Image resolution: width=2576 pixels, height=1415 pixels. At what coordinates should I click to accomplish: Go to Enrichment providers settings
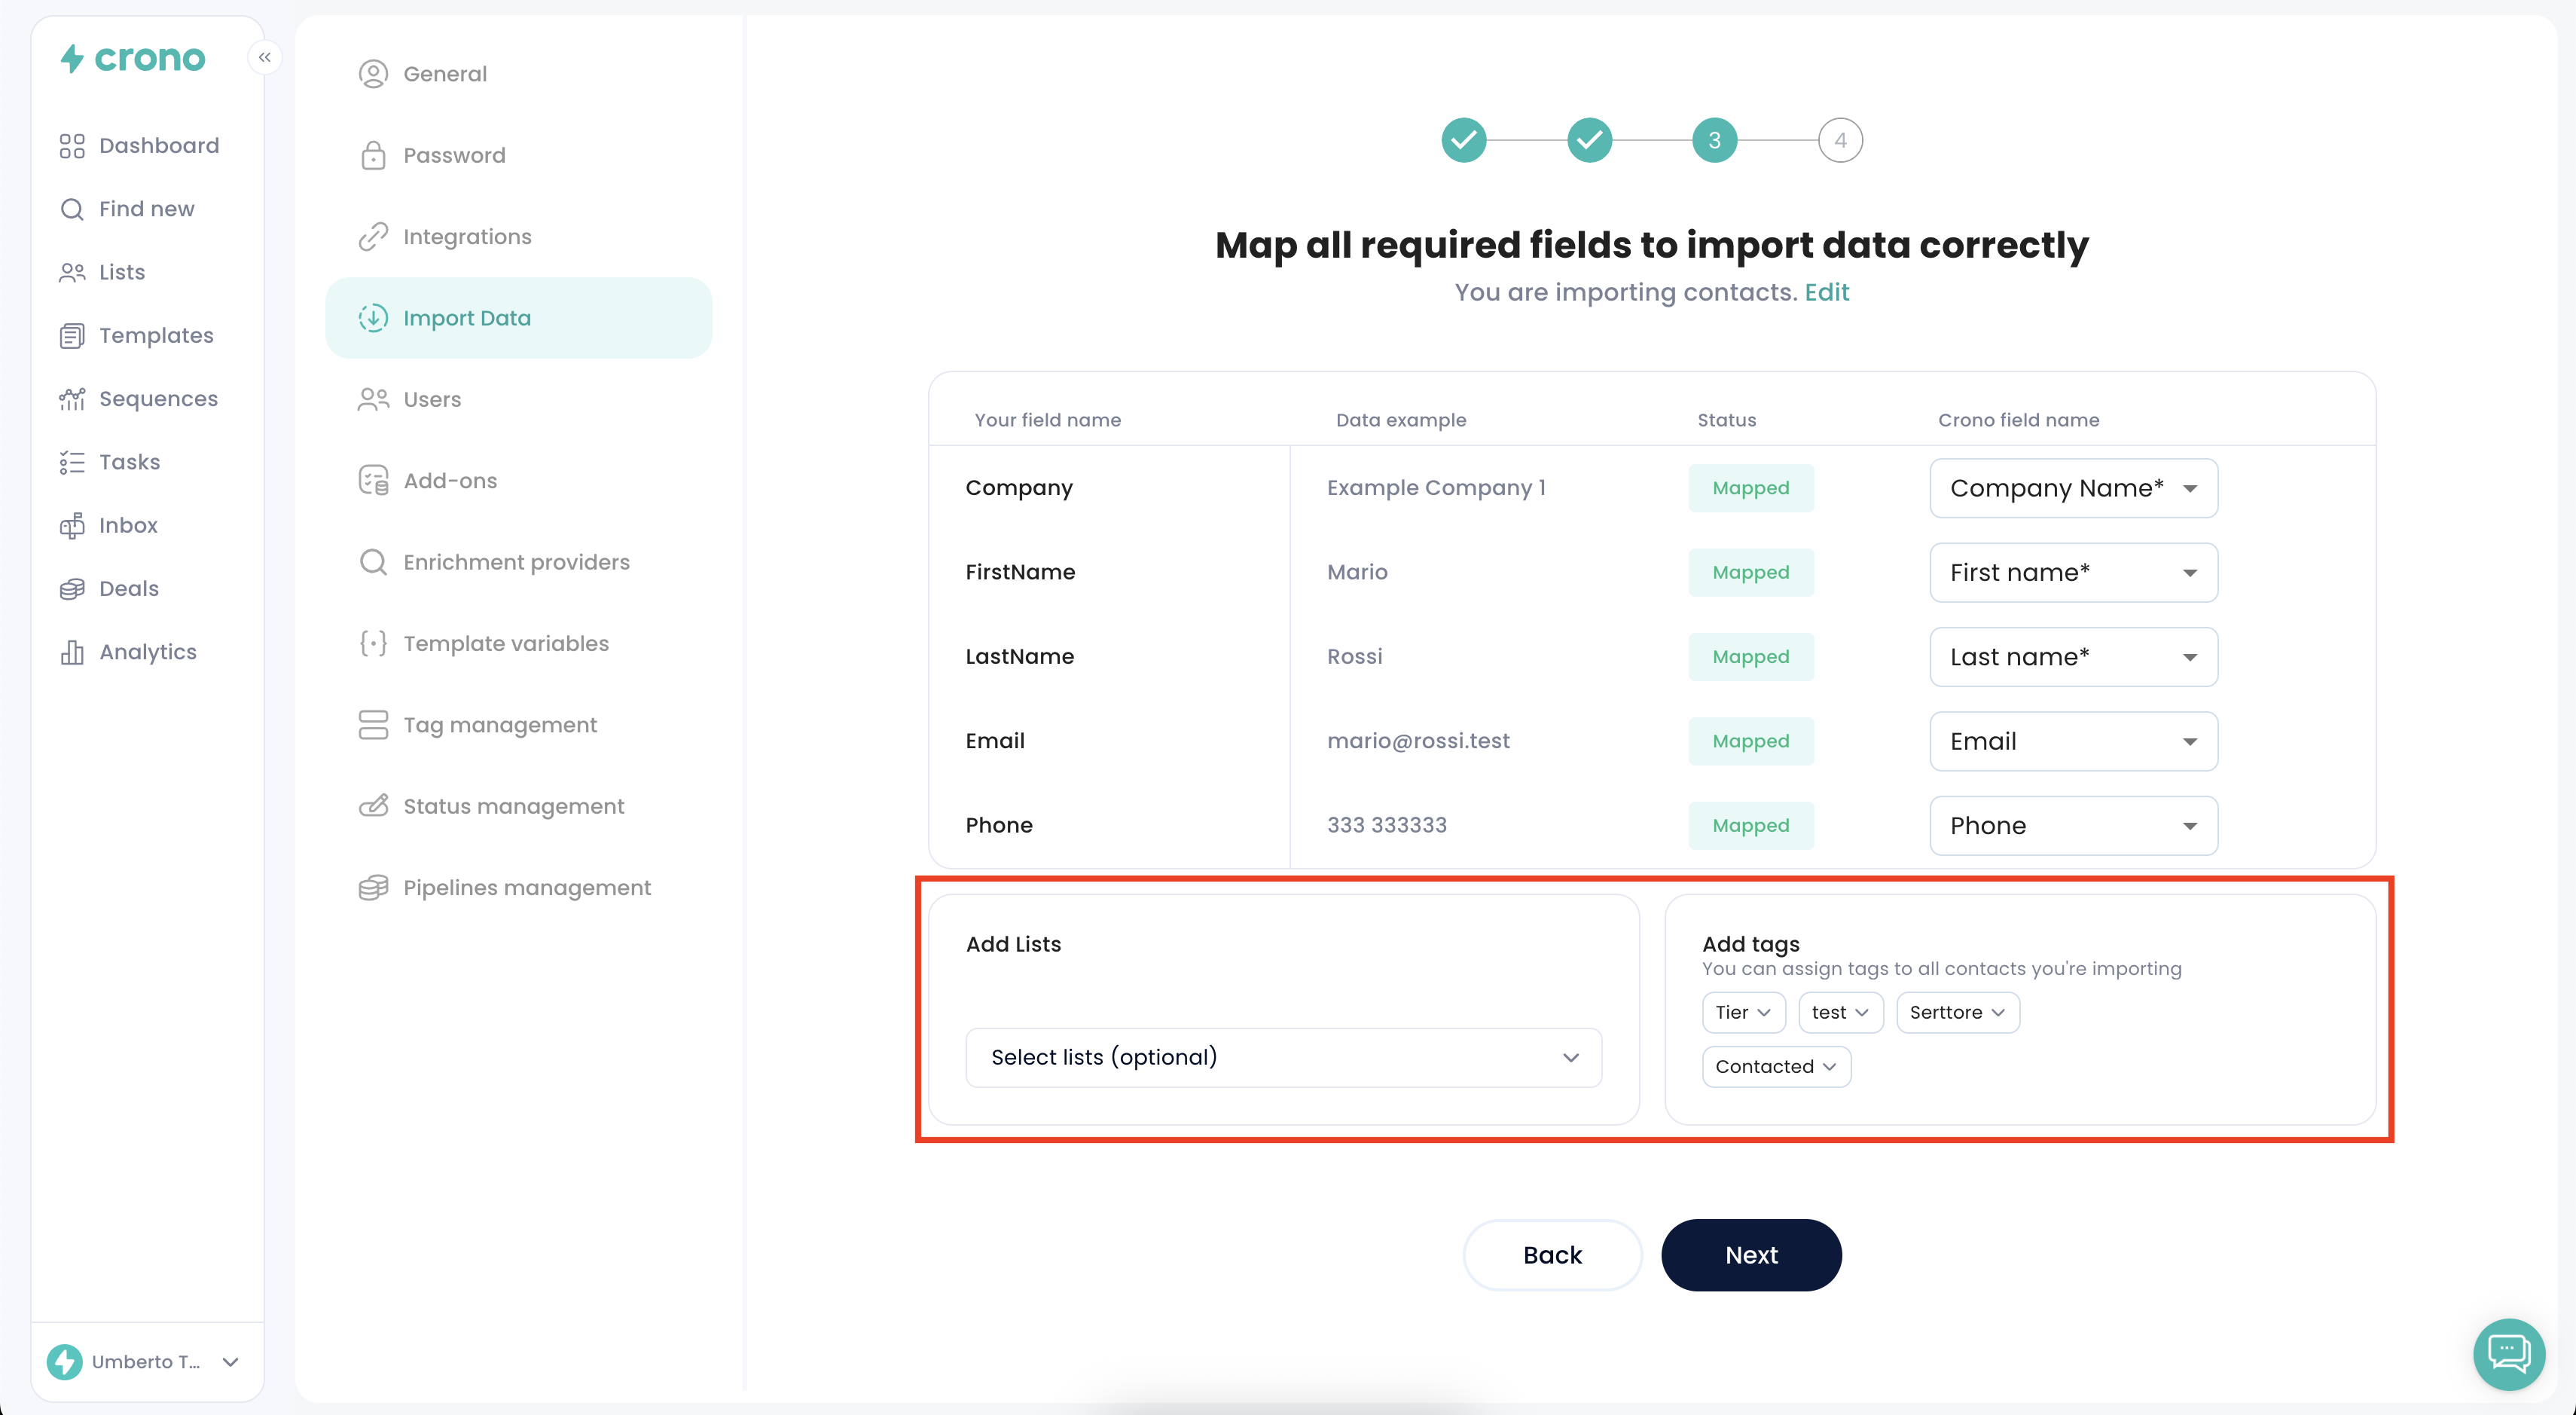pyautogui.click(x=516, y=562)
